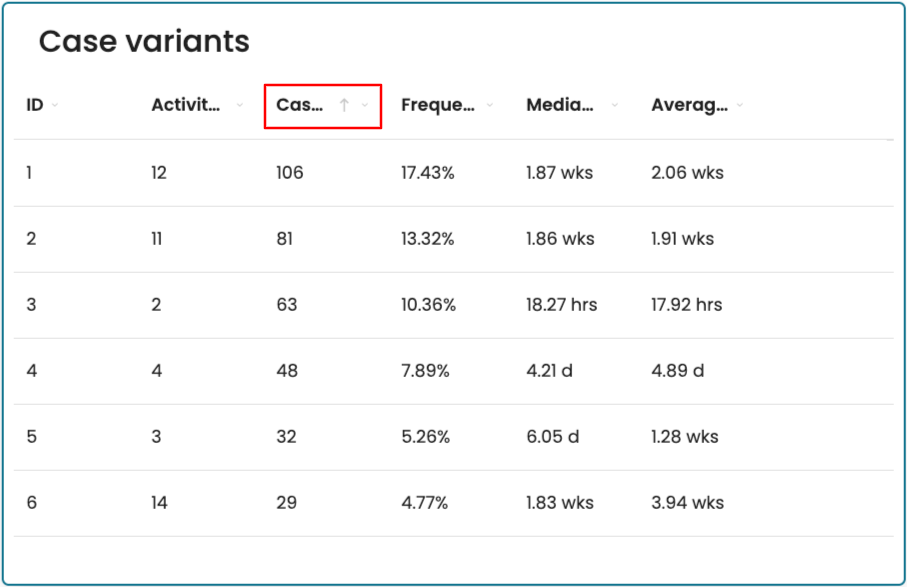
Task: Open the Cases column dropdown chevron
Action: [x=365, y=106]
